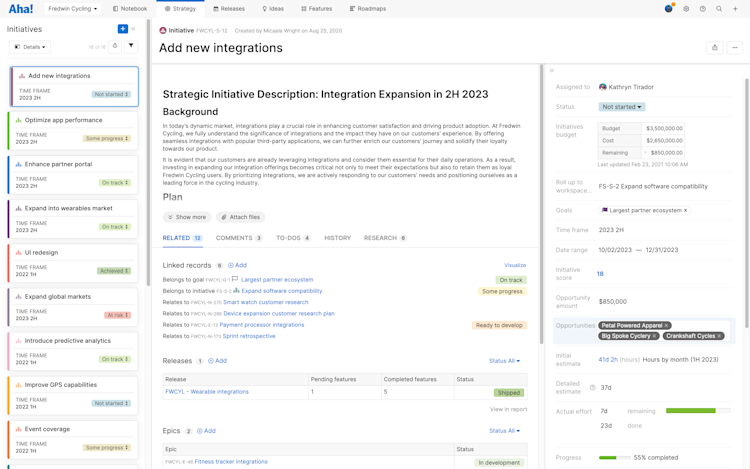Open the Features menu
Screen dimensions: 750x469
pos(317,9)
